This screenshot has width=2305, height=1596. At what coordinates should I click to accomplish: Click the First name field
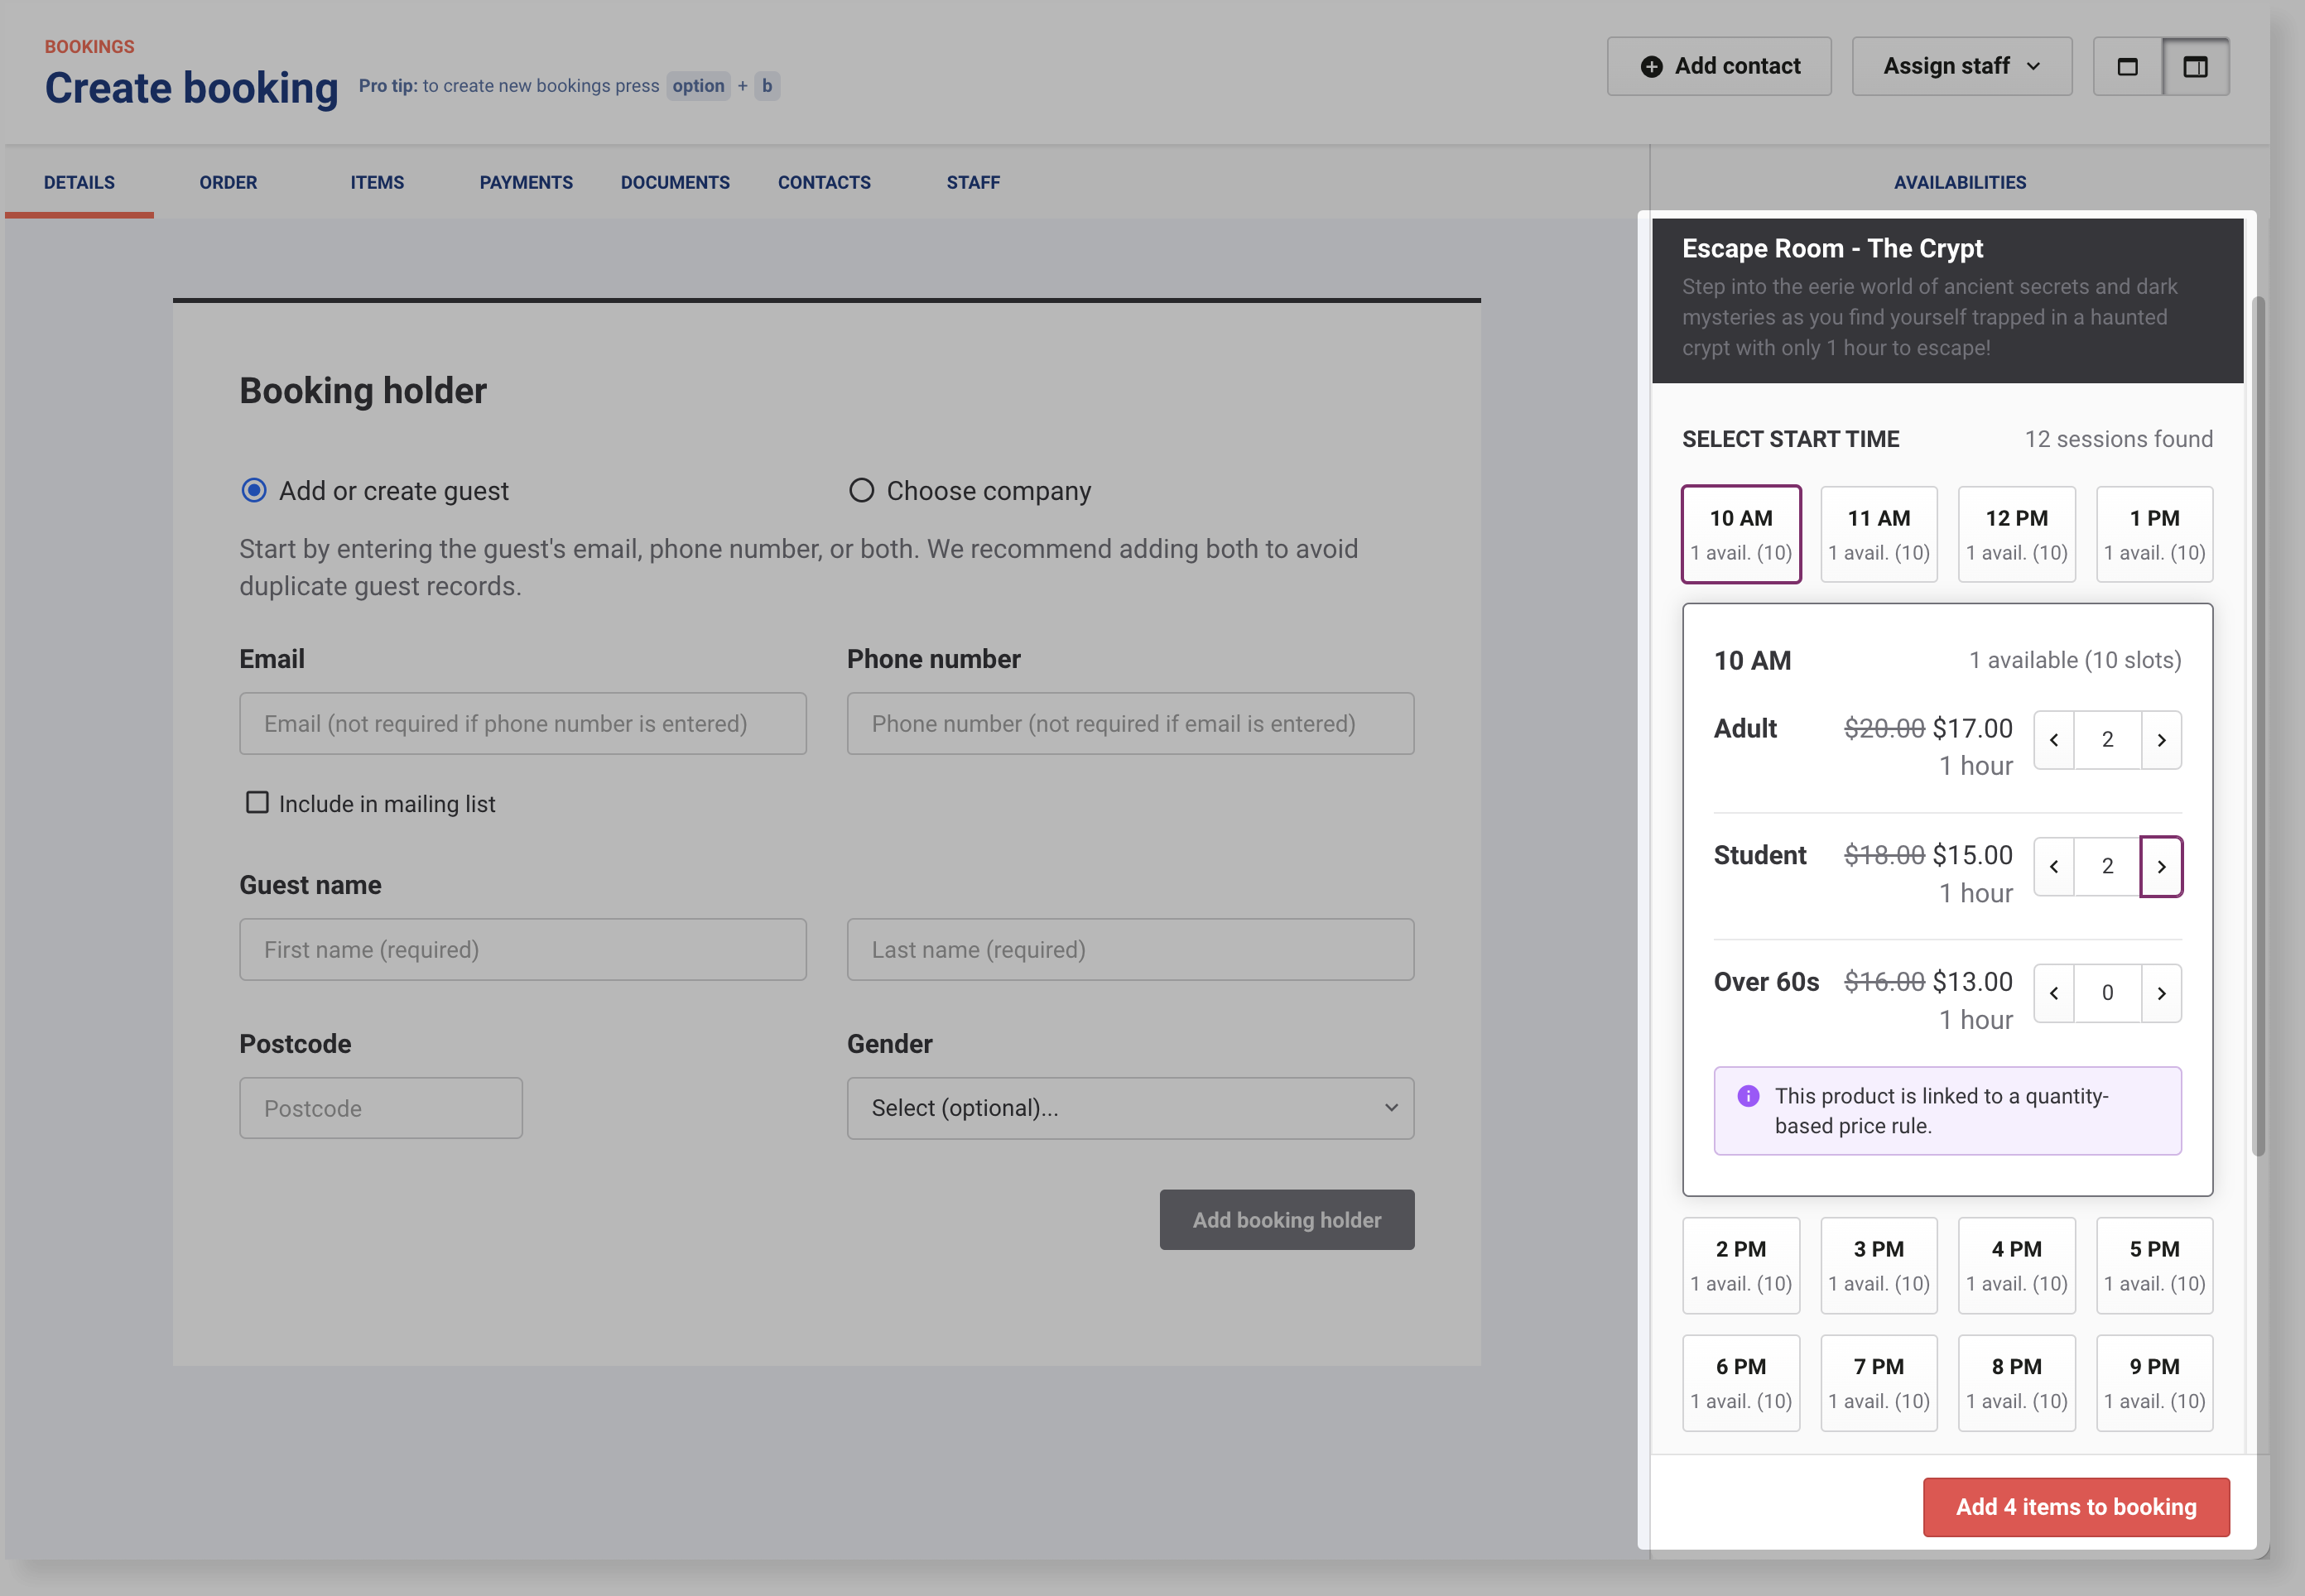(x=523, y=950)
